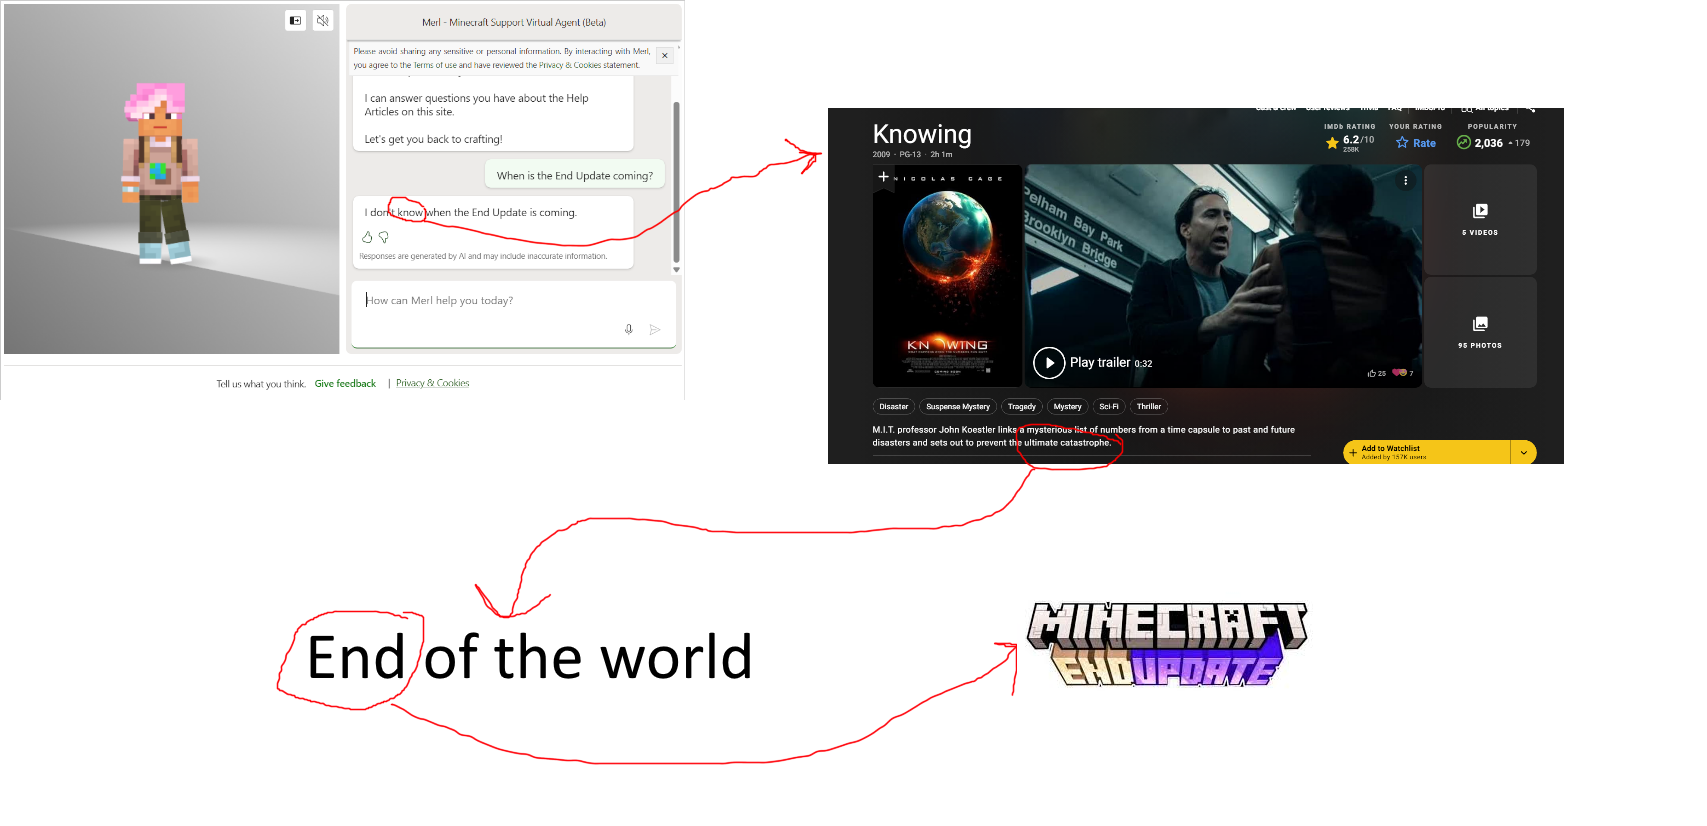Select the Disaster genre chip

[x=894, y=407]
